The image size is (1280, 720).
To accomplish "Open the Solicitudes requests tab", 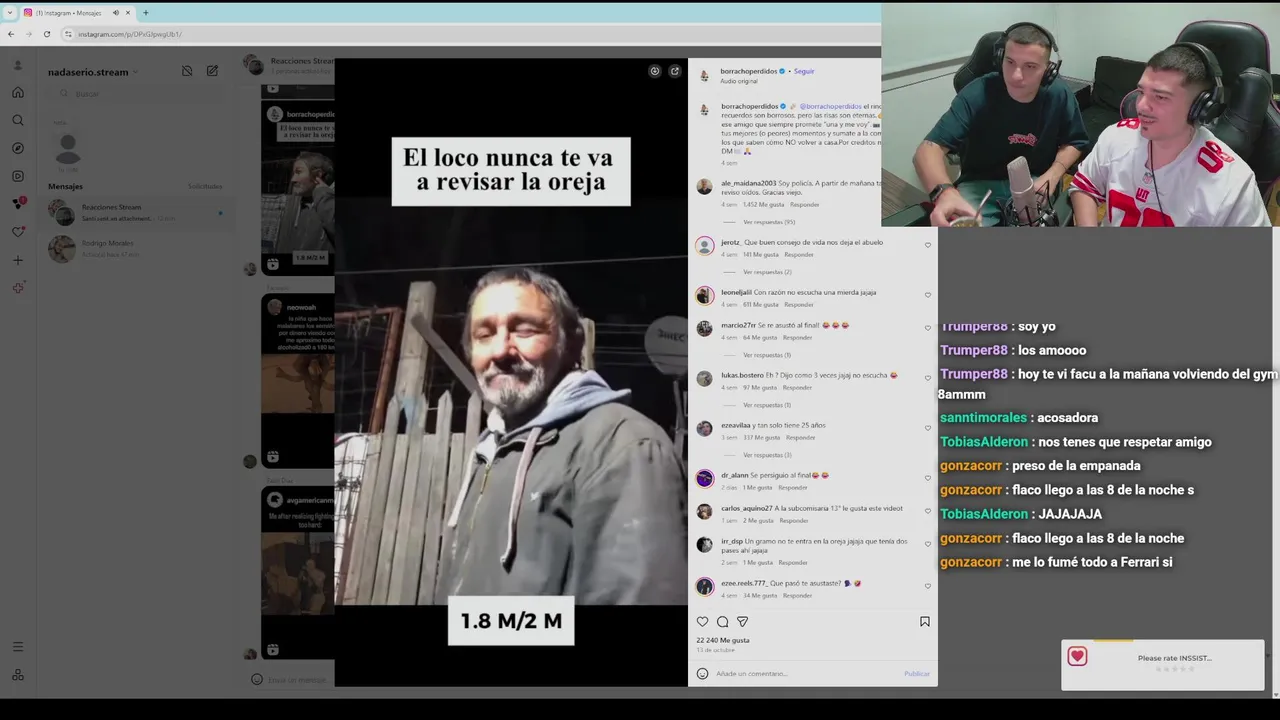I will [205, 186].
